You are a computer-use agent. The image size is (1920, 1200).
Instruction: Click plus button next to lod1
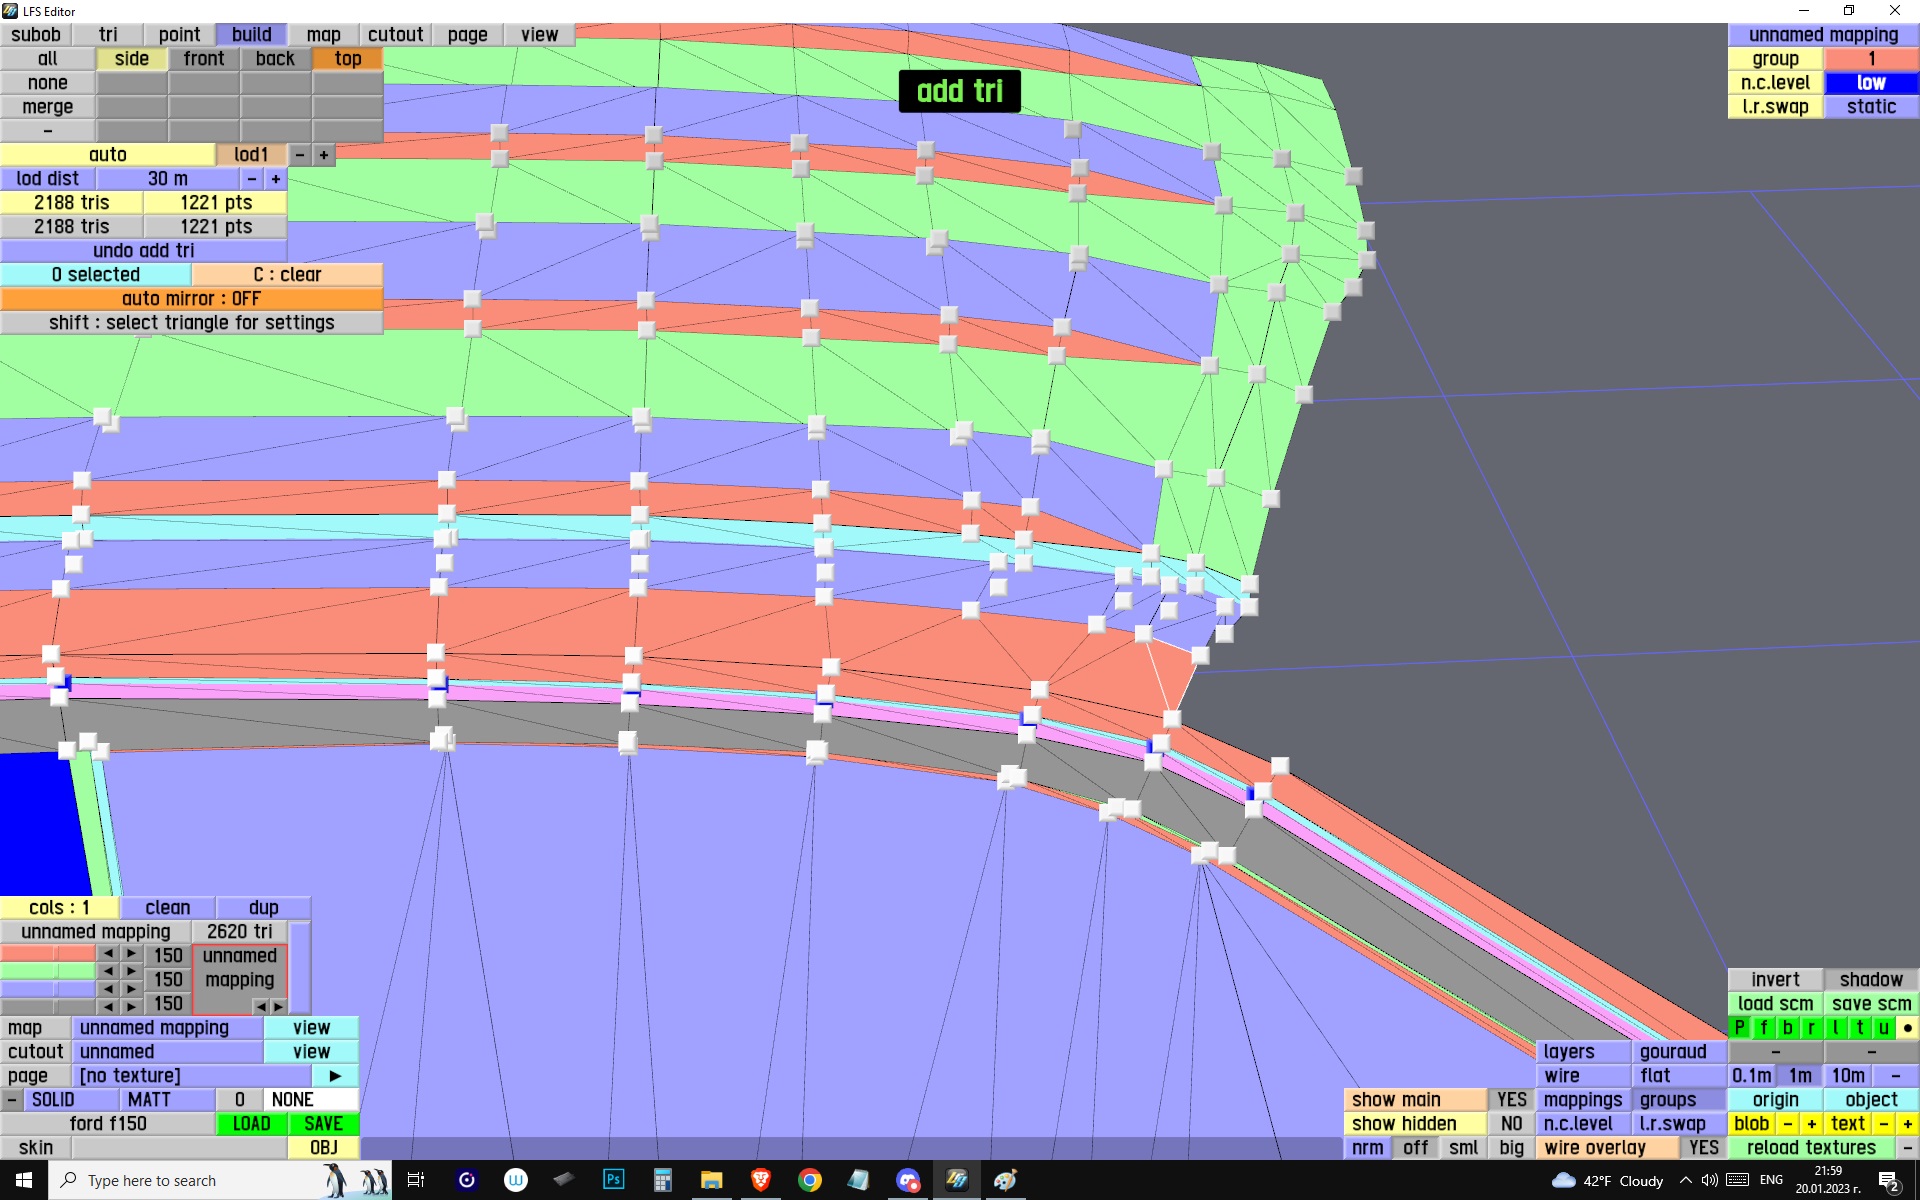point(323,154)
